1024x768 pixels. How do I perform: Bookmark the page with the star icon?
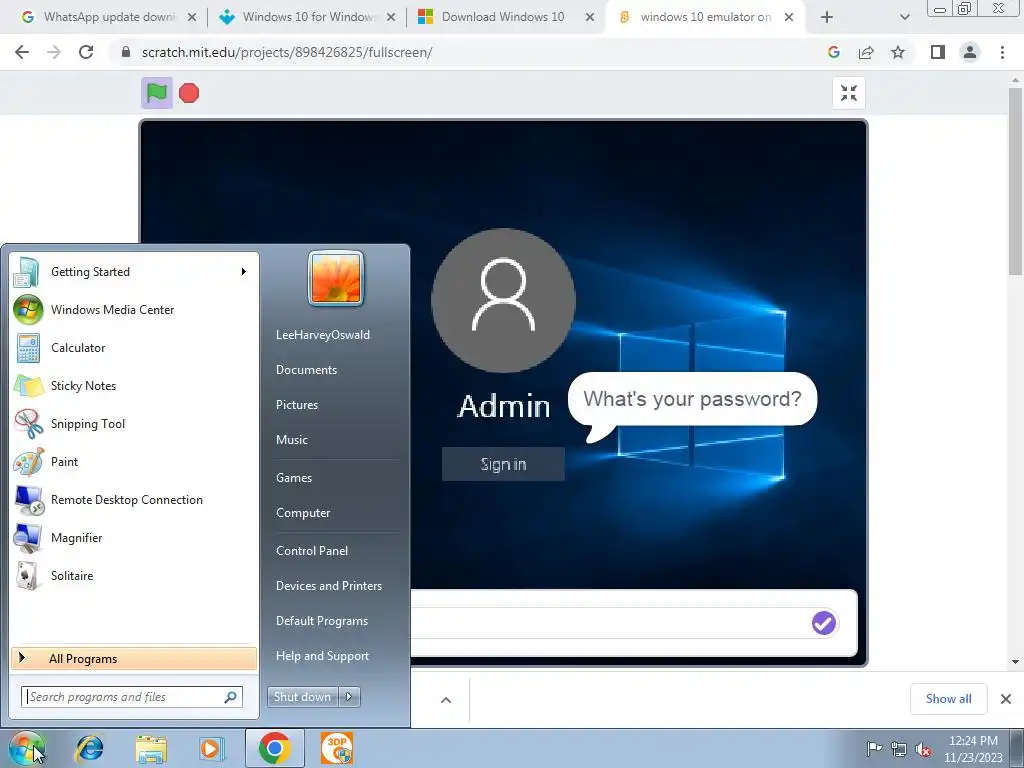[x=898, y=52]
